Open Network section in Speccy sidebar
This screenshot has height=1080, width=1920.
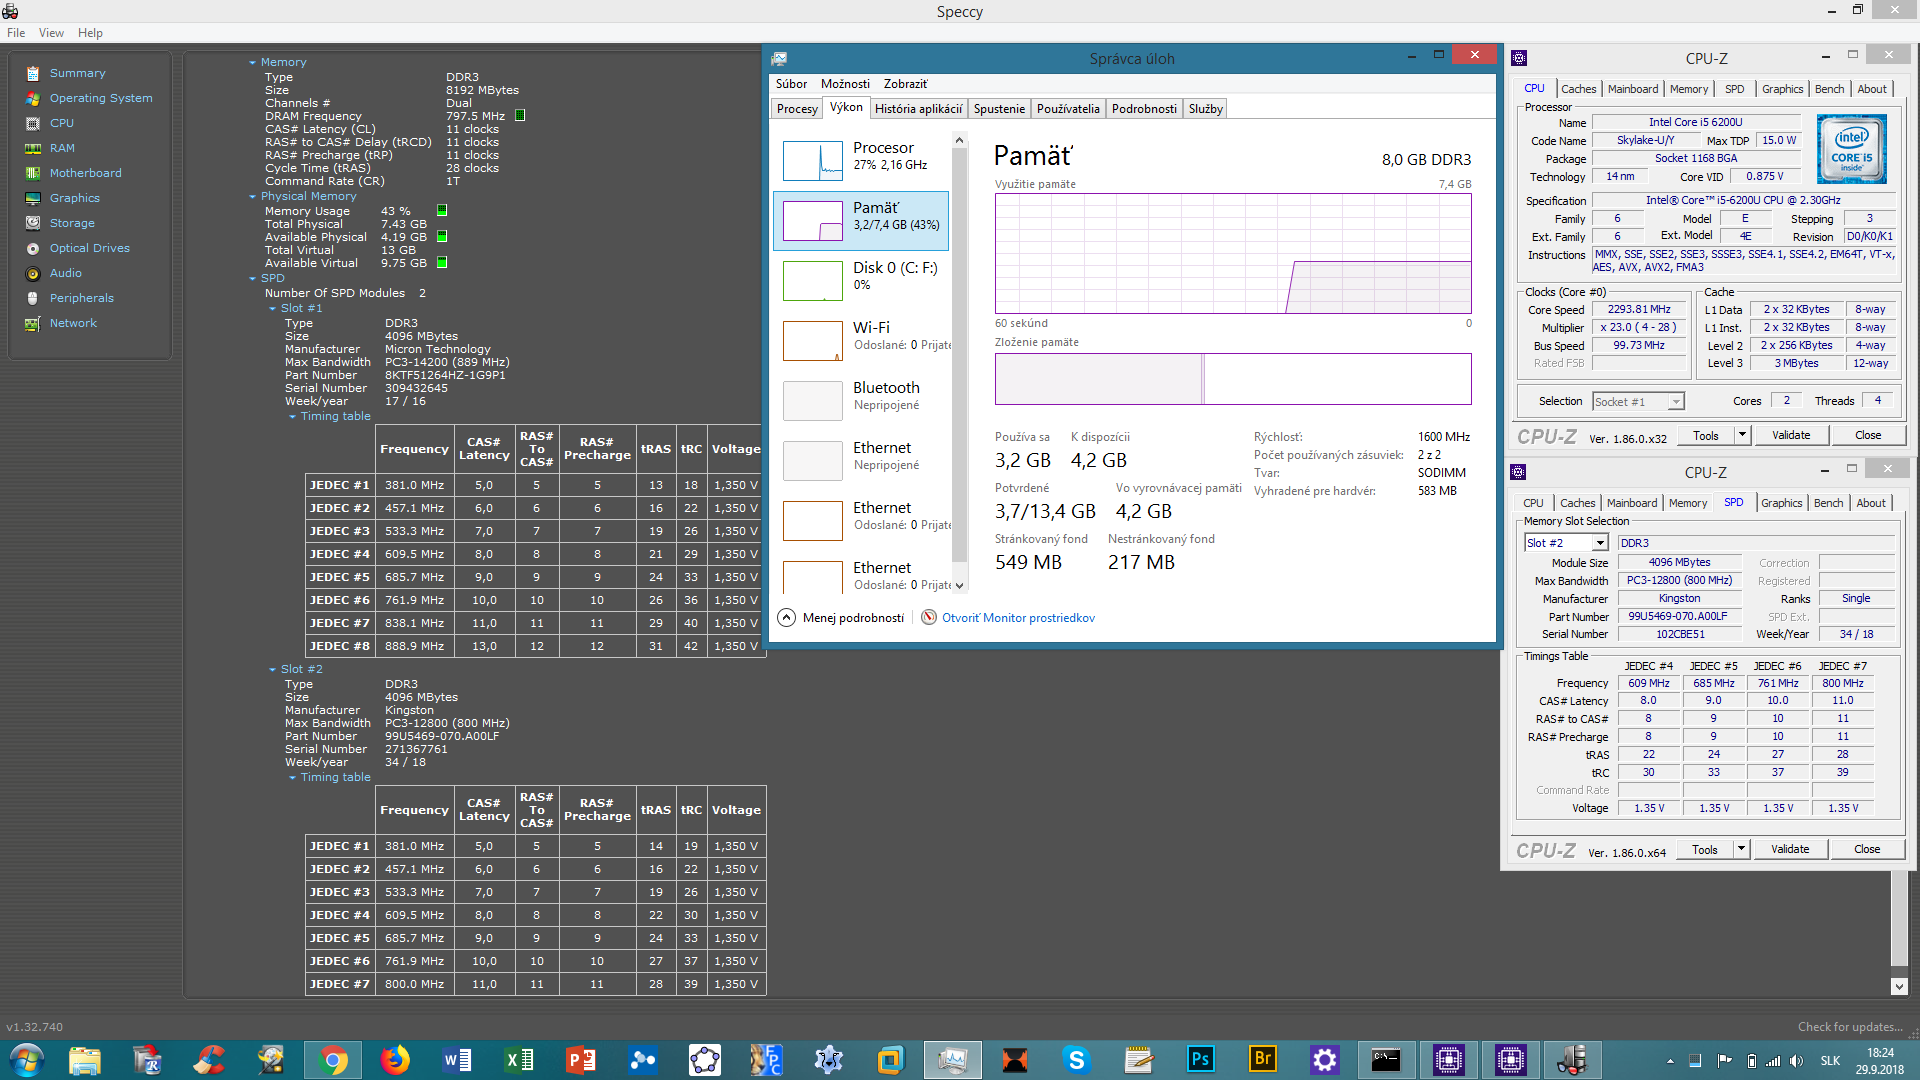pyautogui.click(x=73, y=323)
